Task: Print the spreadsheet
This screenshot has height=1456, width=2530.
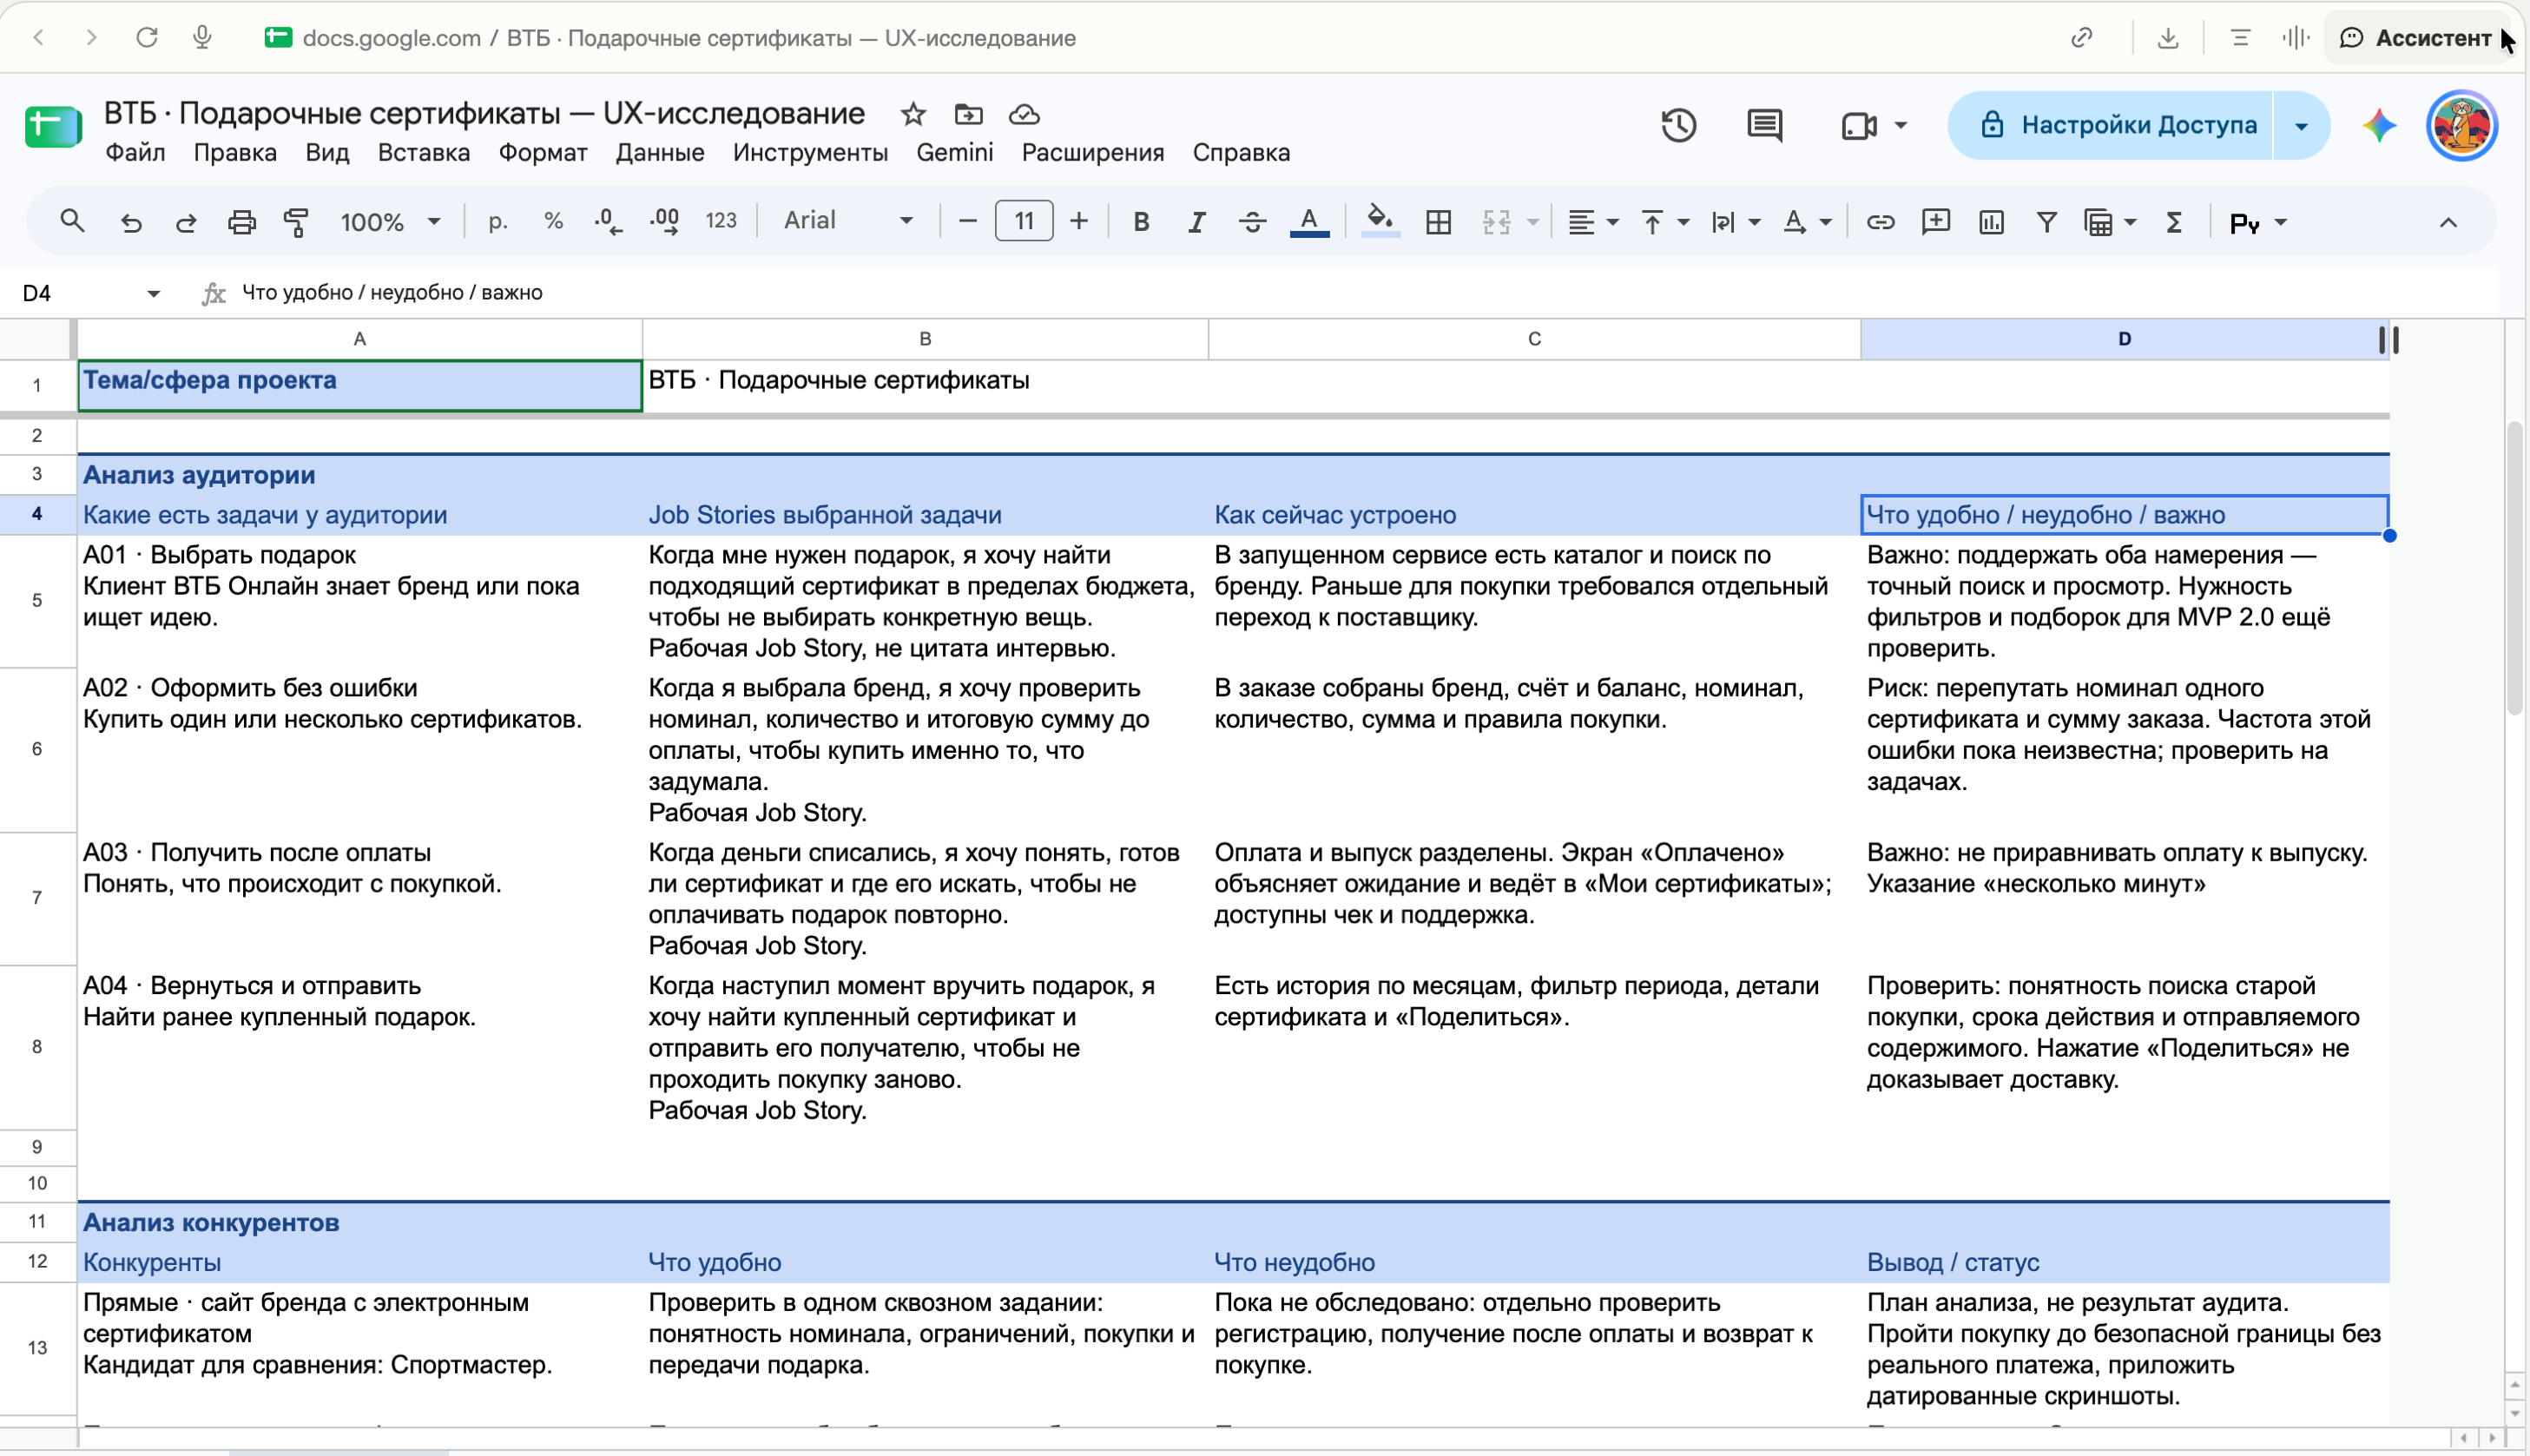Action: [x=242, y=222]
